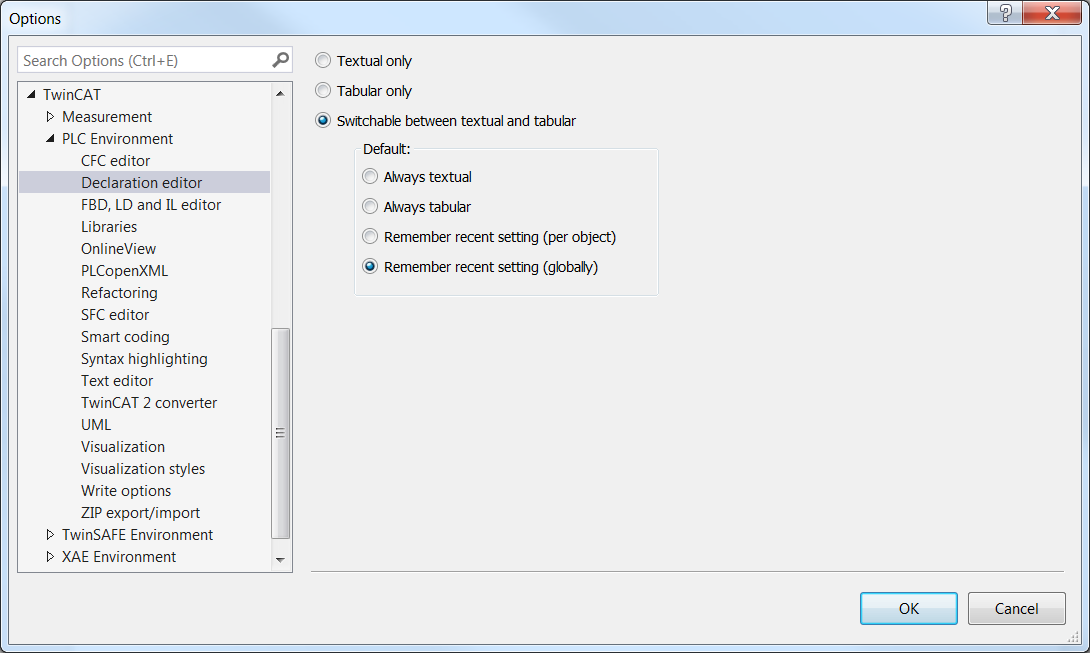This screenshot has height=653, width=1090.
Task: Select Switchable between textual and tabular
Action: [323, 120]
